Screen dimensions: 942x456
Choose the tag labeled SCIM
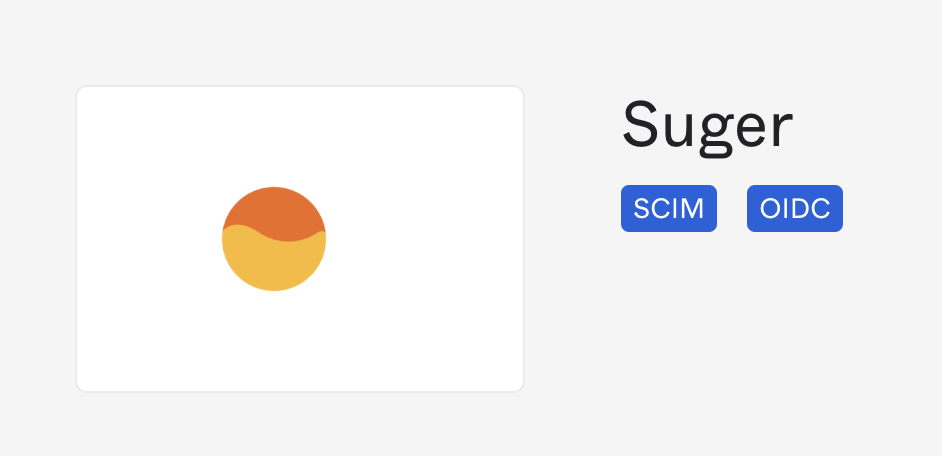[x=669, y=209]
